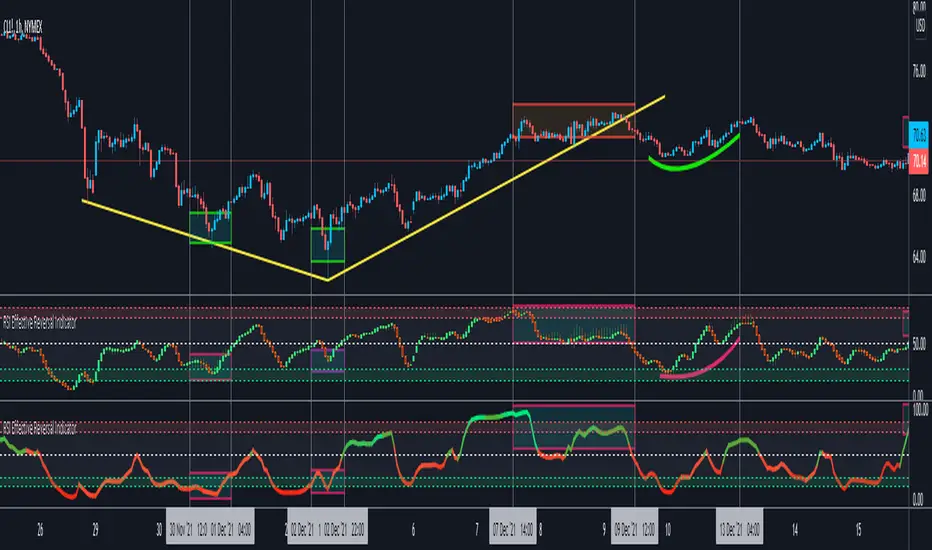Click the upper RSI Effective Reversal Indicator label
This screenshot has width=932, height=550.
point(40,323)
